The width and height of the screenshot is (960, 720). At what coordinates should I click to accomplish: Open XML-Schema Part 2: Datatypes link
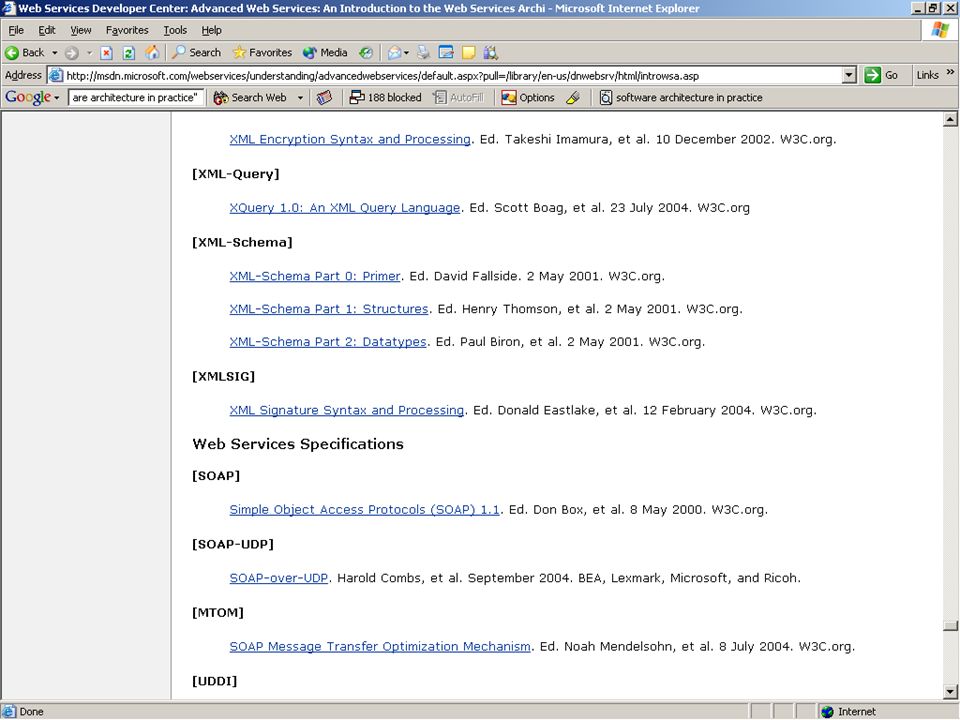(x=328, y=342)
